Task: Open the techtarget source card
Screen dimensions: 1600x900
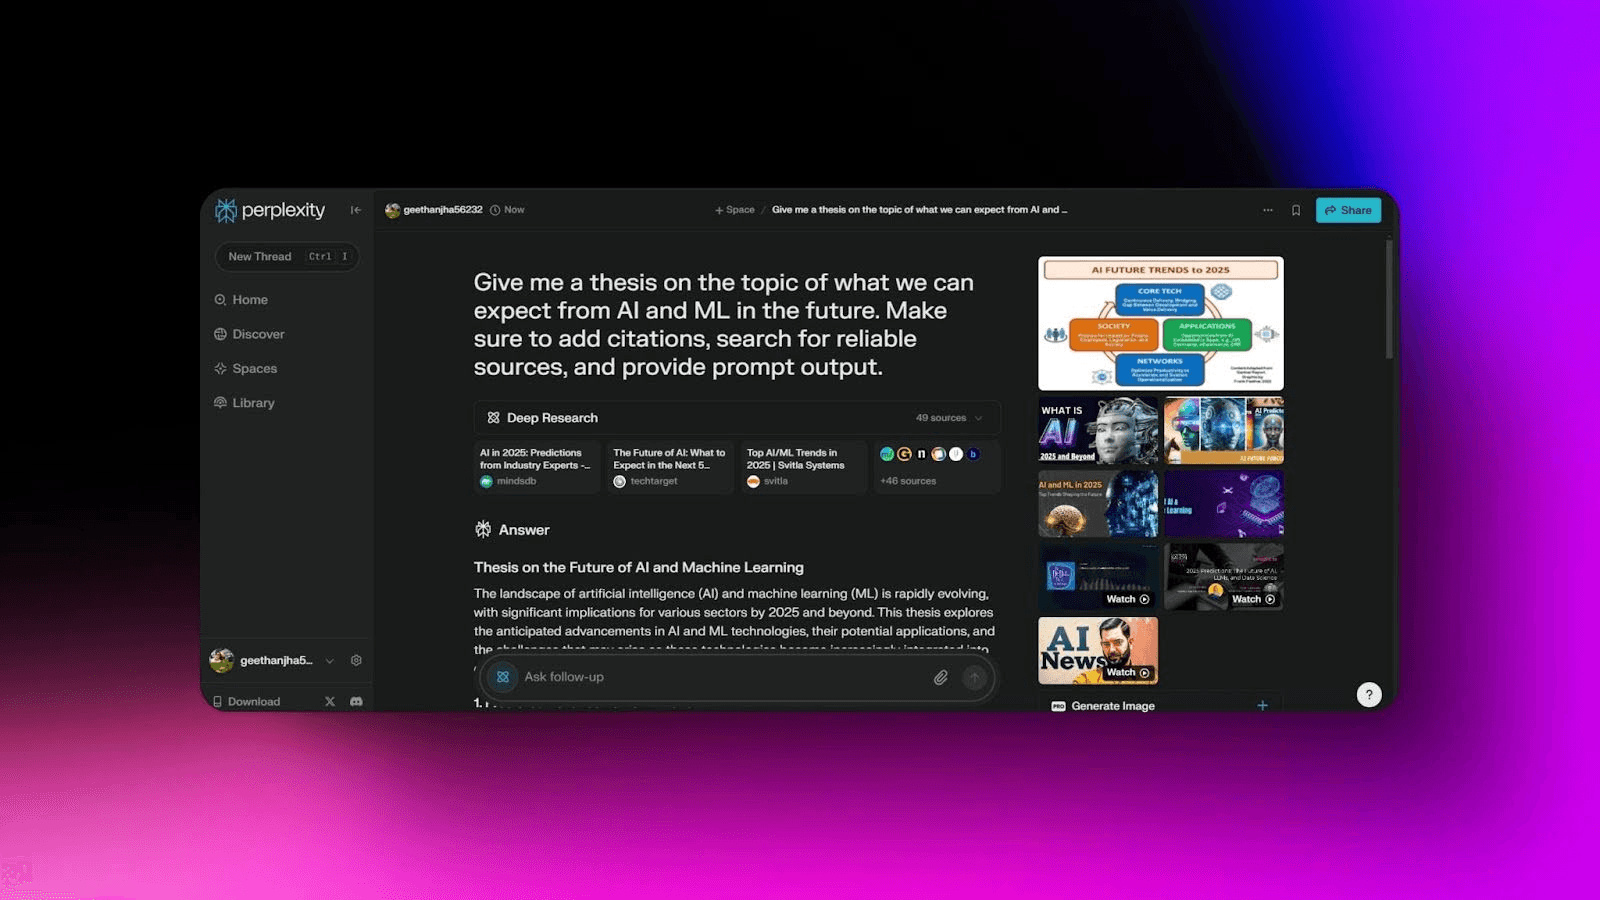Action: click(670, 467)
